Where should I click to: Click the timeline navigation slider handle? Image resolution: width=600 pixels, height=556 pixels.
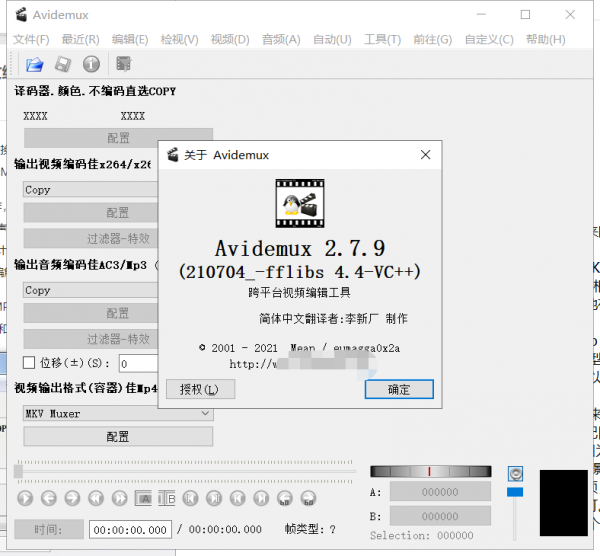pos(18,471)
